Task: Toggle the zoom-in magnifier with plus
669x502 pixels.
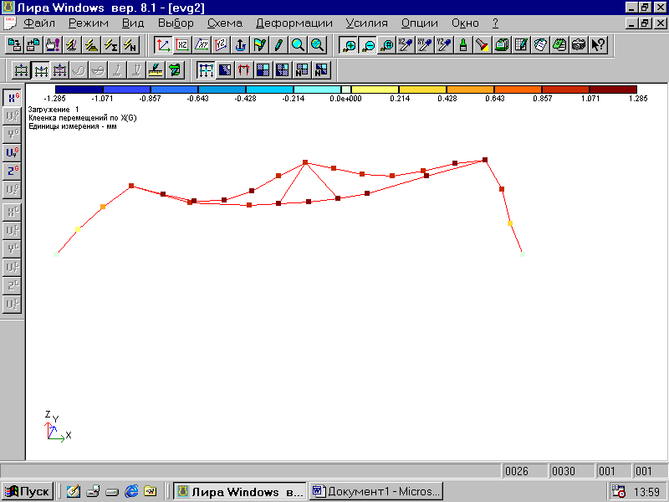Action: point(349,45)
